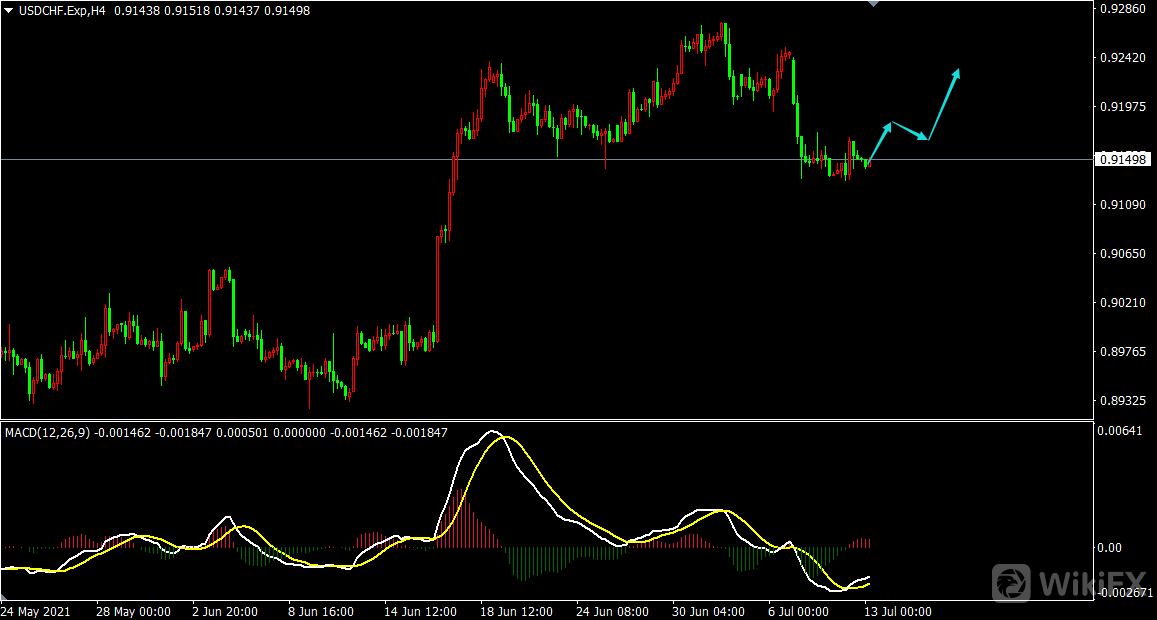Screen dimensions: 1157x620
Task: Click the gray chart shift triangle marker
Action: 874,4
